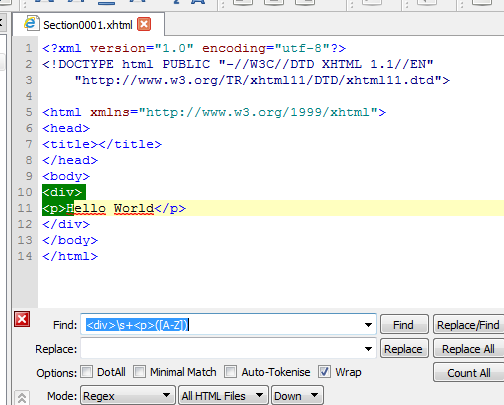Viewport: 504px width, 405px height.
Task: Expand the Find history dropdown arrow
Action: click(368, 325)
